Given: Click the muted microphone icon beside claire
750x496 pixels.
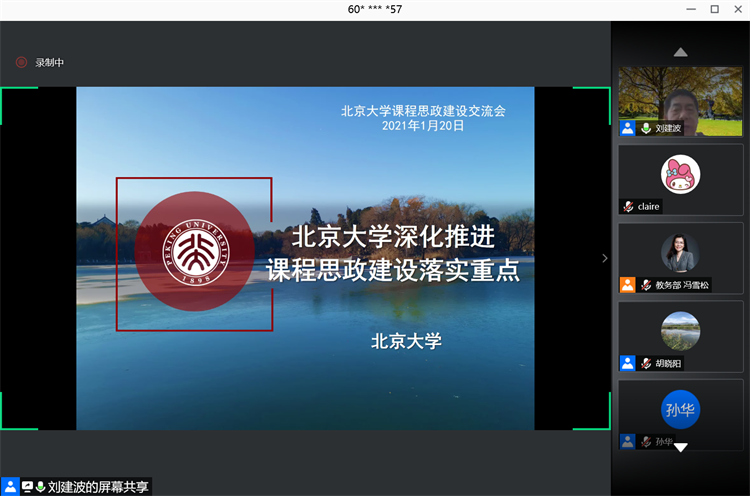Looking at the screenshot, I should [x=629, y=207].
